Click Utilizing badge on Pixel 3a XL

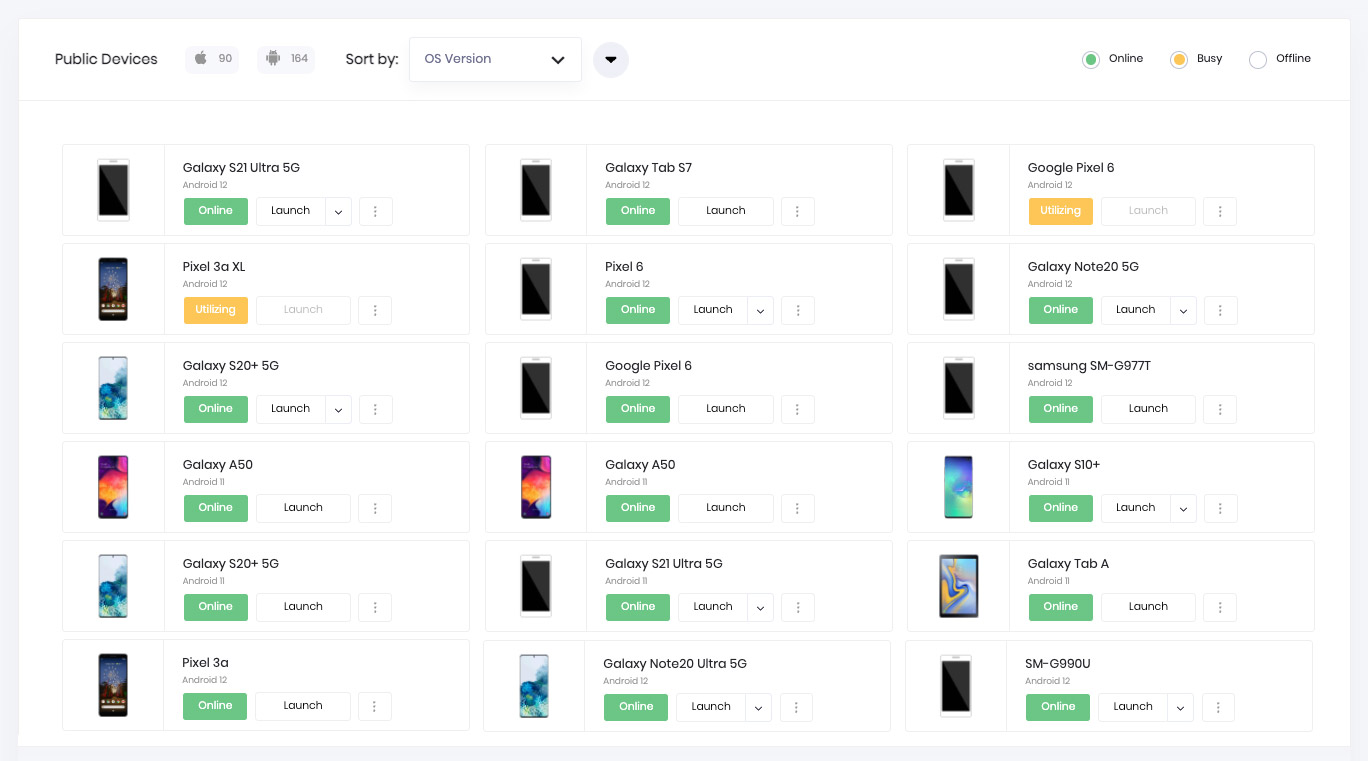(x=215, y=310)
